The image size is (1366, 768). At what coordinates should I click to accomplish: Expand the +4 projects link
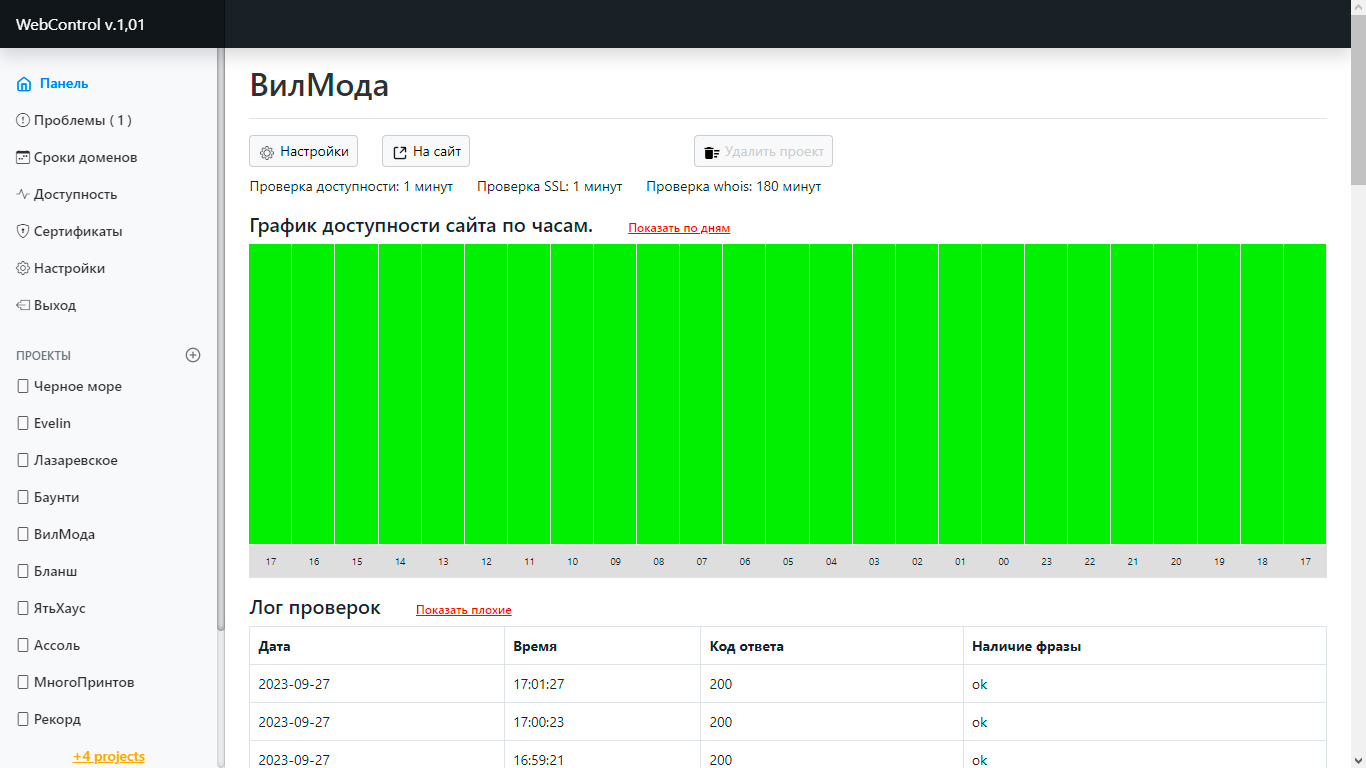point(108,756)
